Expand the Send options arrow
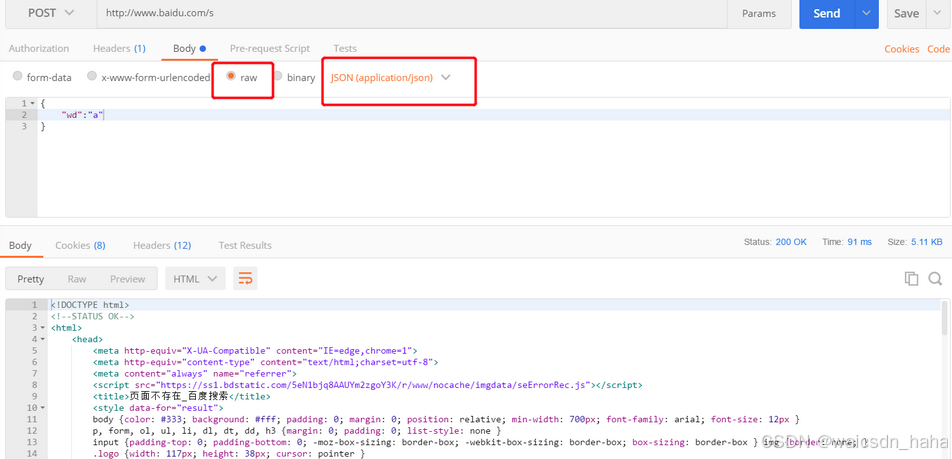Viewport: 952px width, 459px height. pyautogui.click(x=866, y=13)
